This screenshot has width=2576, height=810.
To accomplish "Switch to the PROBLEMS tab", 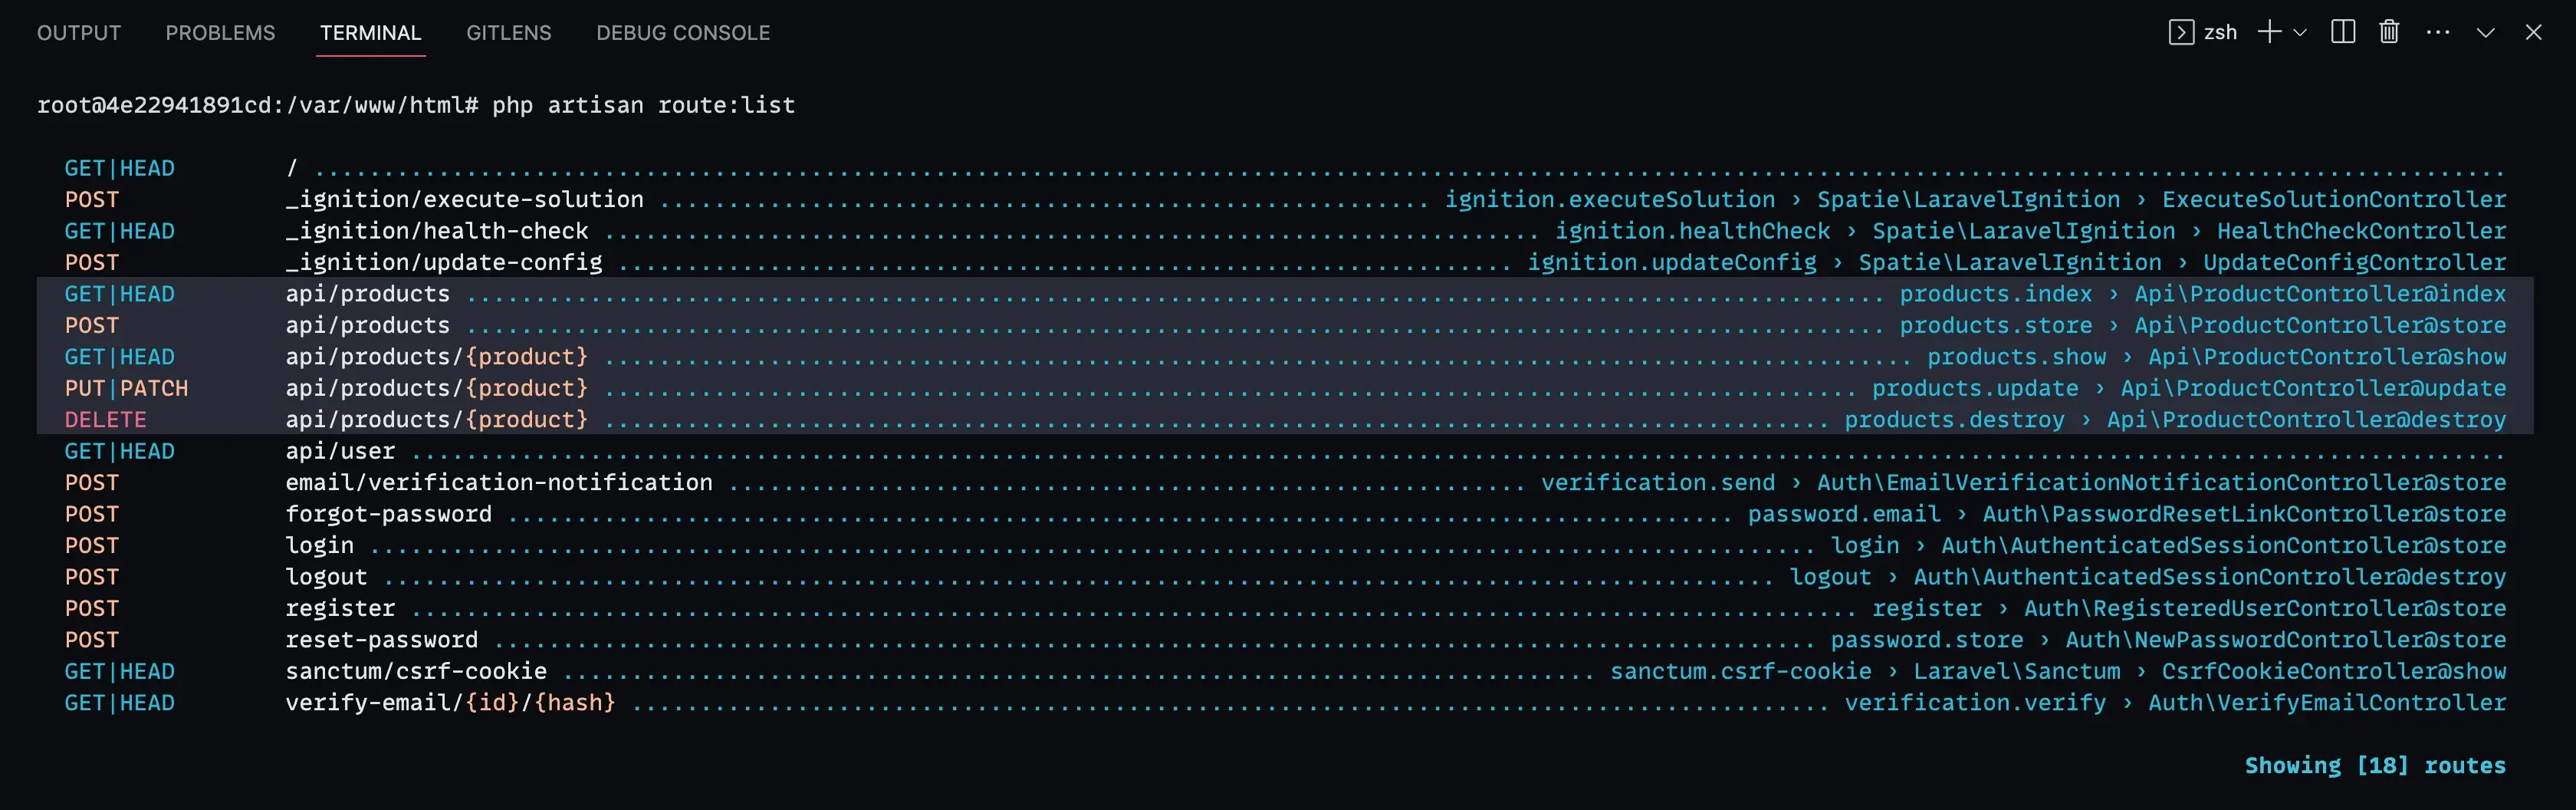I will click(220, 32).
